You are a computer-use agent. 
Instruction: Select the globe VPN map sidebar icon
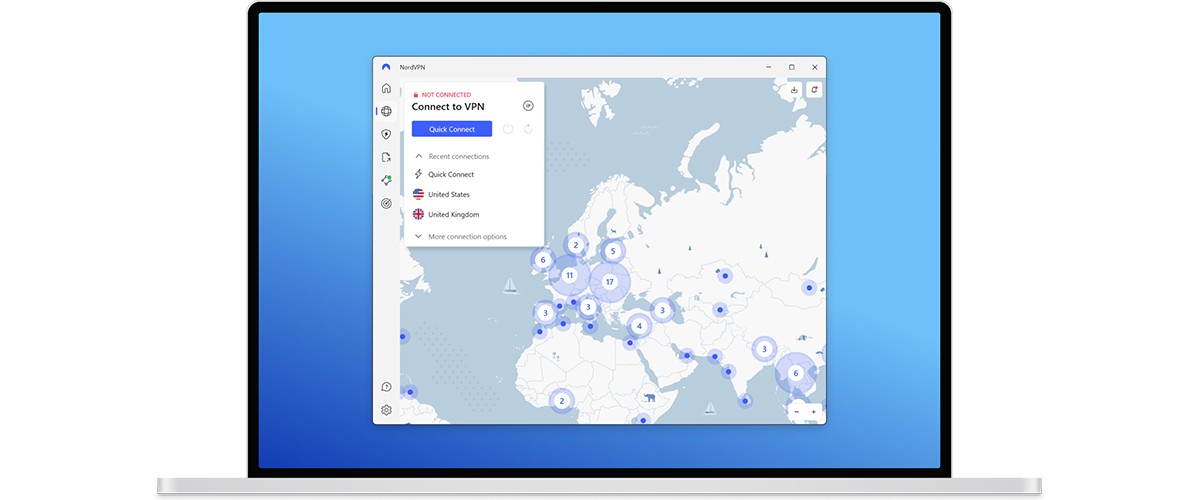click(386, 111)
